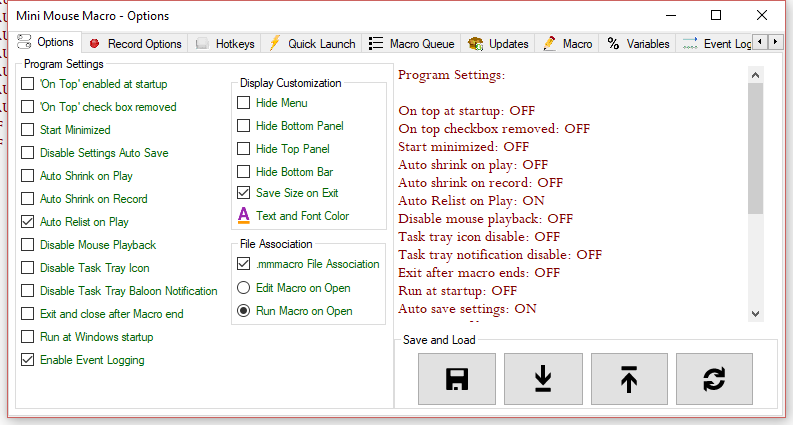Maximize the Mini Mouse Macro Options window
This screenshot has height=425, width=793.
pos(716,15)
